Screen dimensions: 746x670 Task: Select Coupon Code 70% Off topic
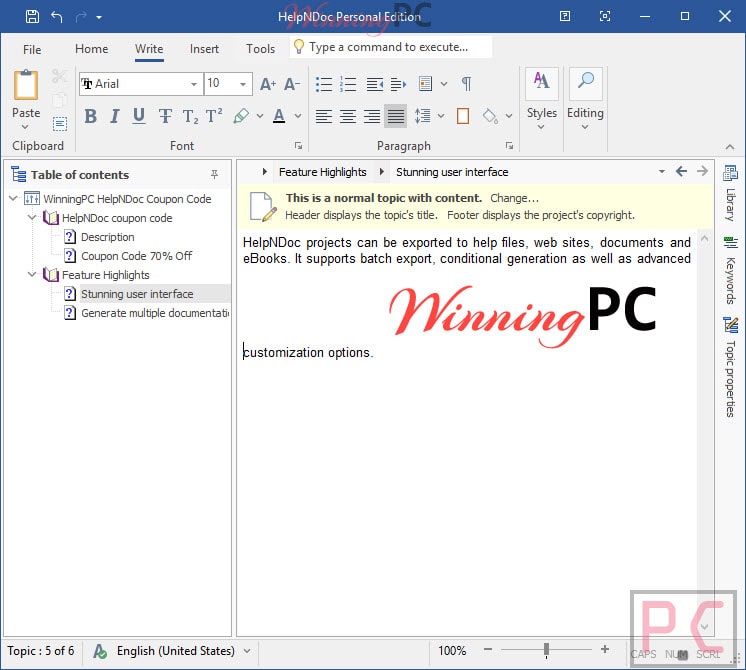pos(137,256)
